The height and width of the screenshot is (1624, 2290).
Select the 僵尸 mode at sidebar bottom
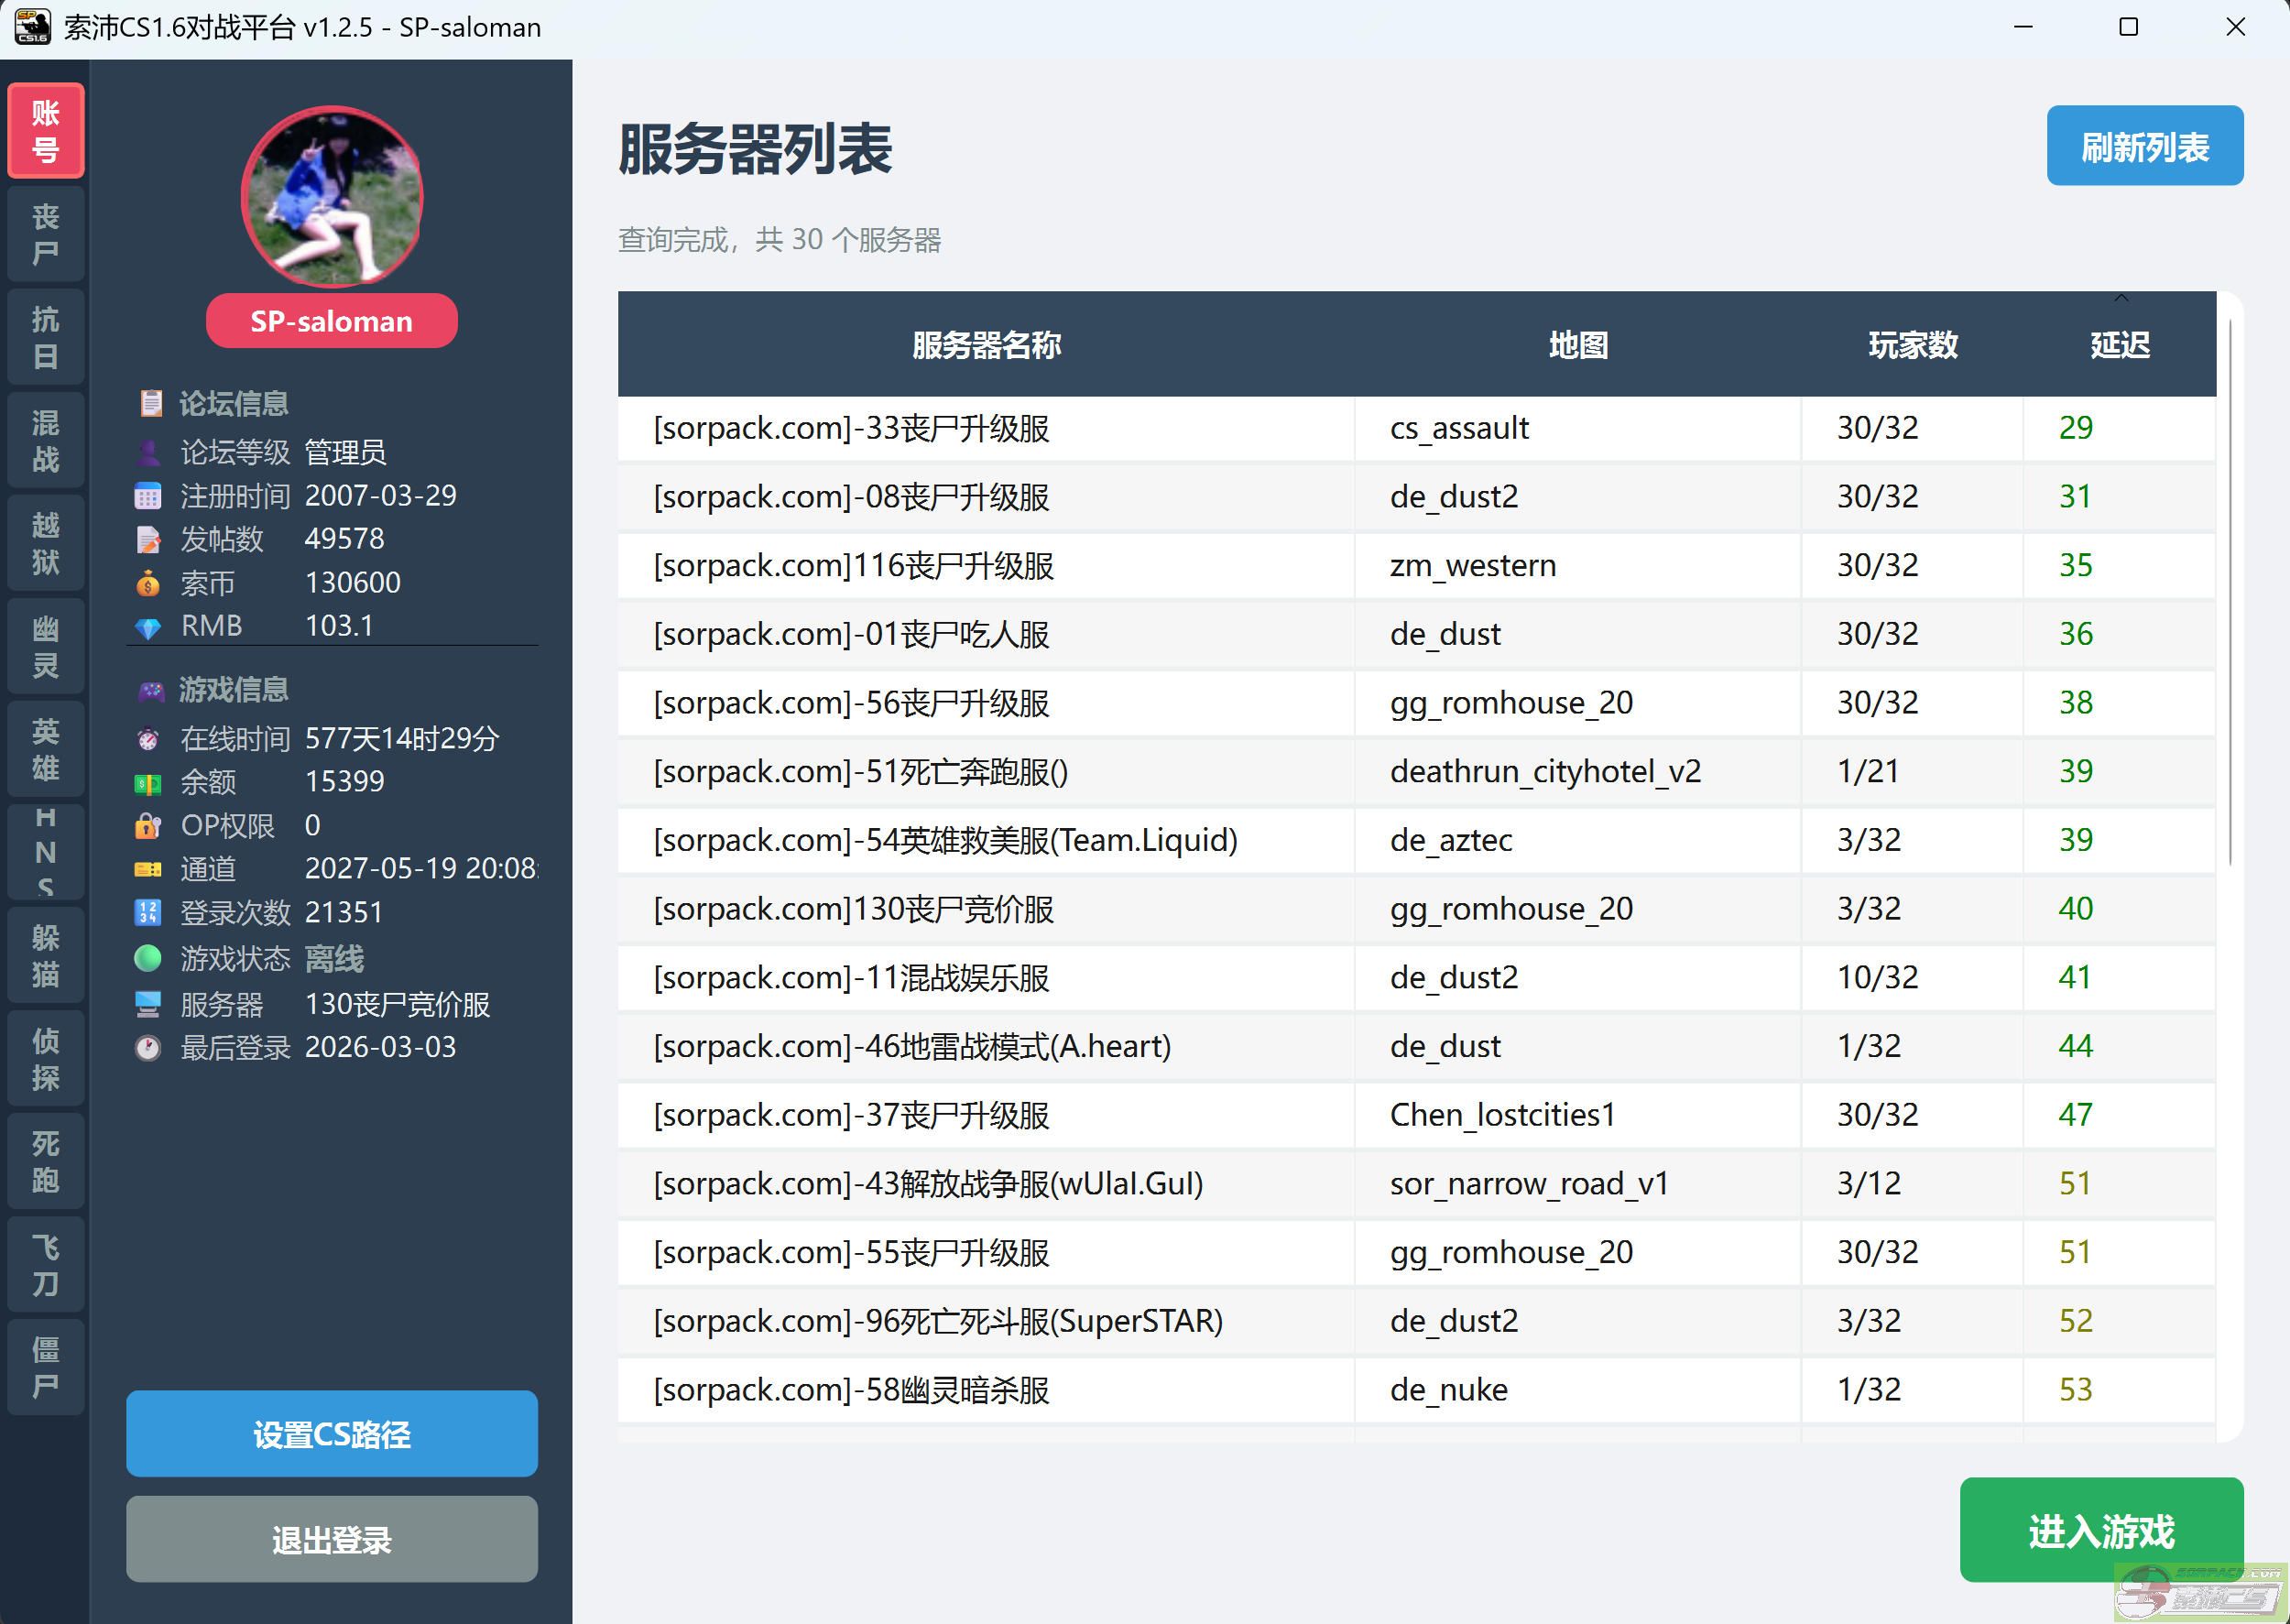tap(45, 1367)
